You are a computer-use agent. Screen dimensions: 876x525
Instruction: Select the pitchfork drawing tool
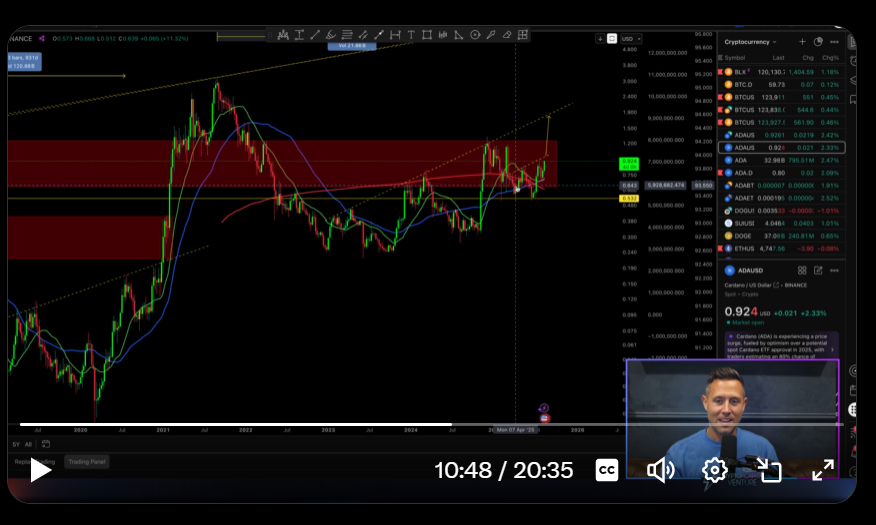coord(283,35)
